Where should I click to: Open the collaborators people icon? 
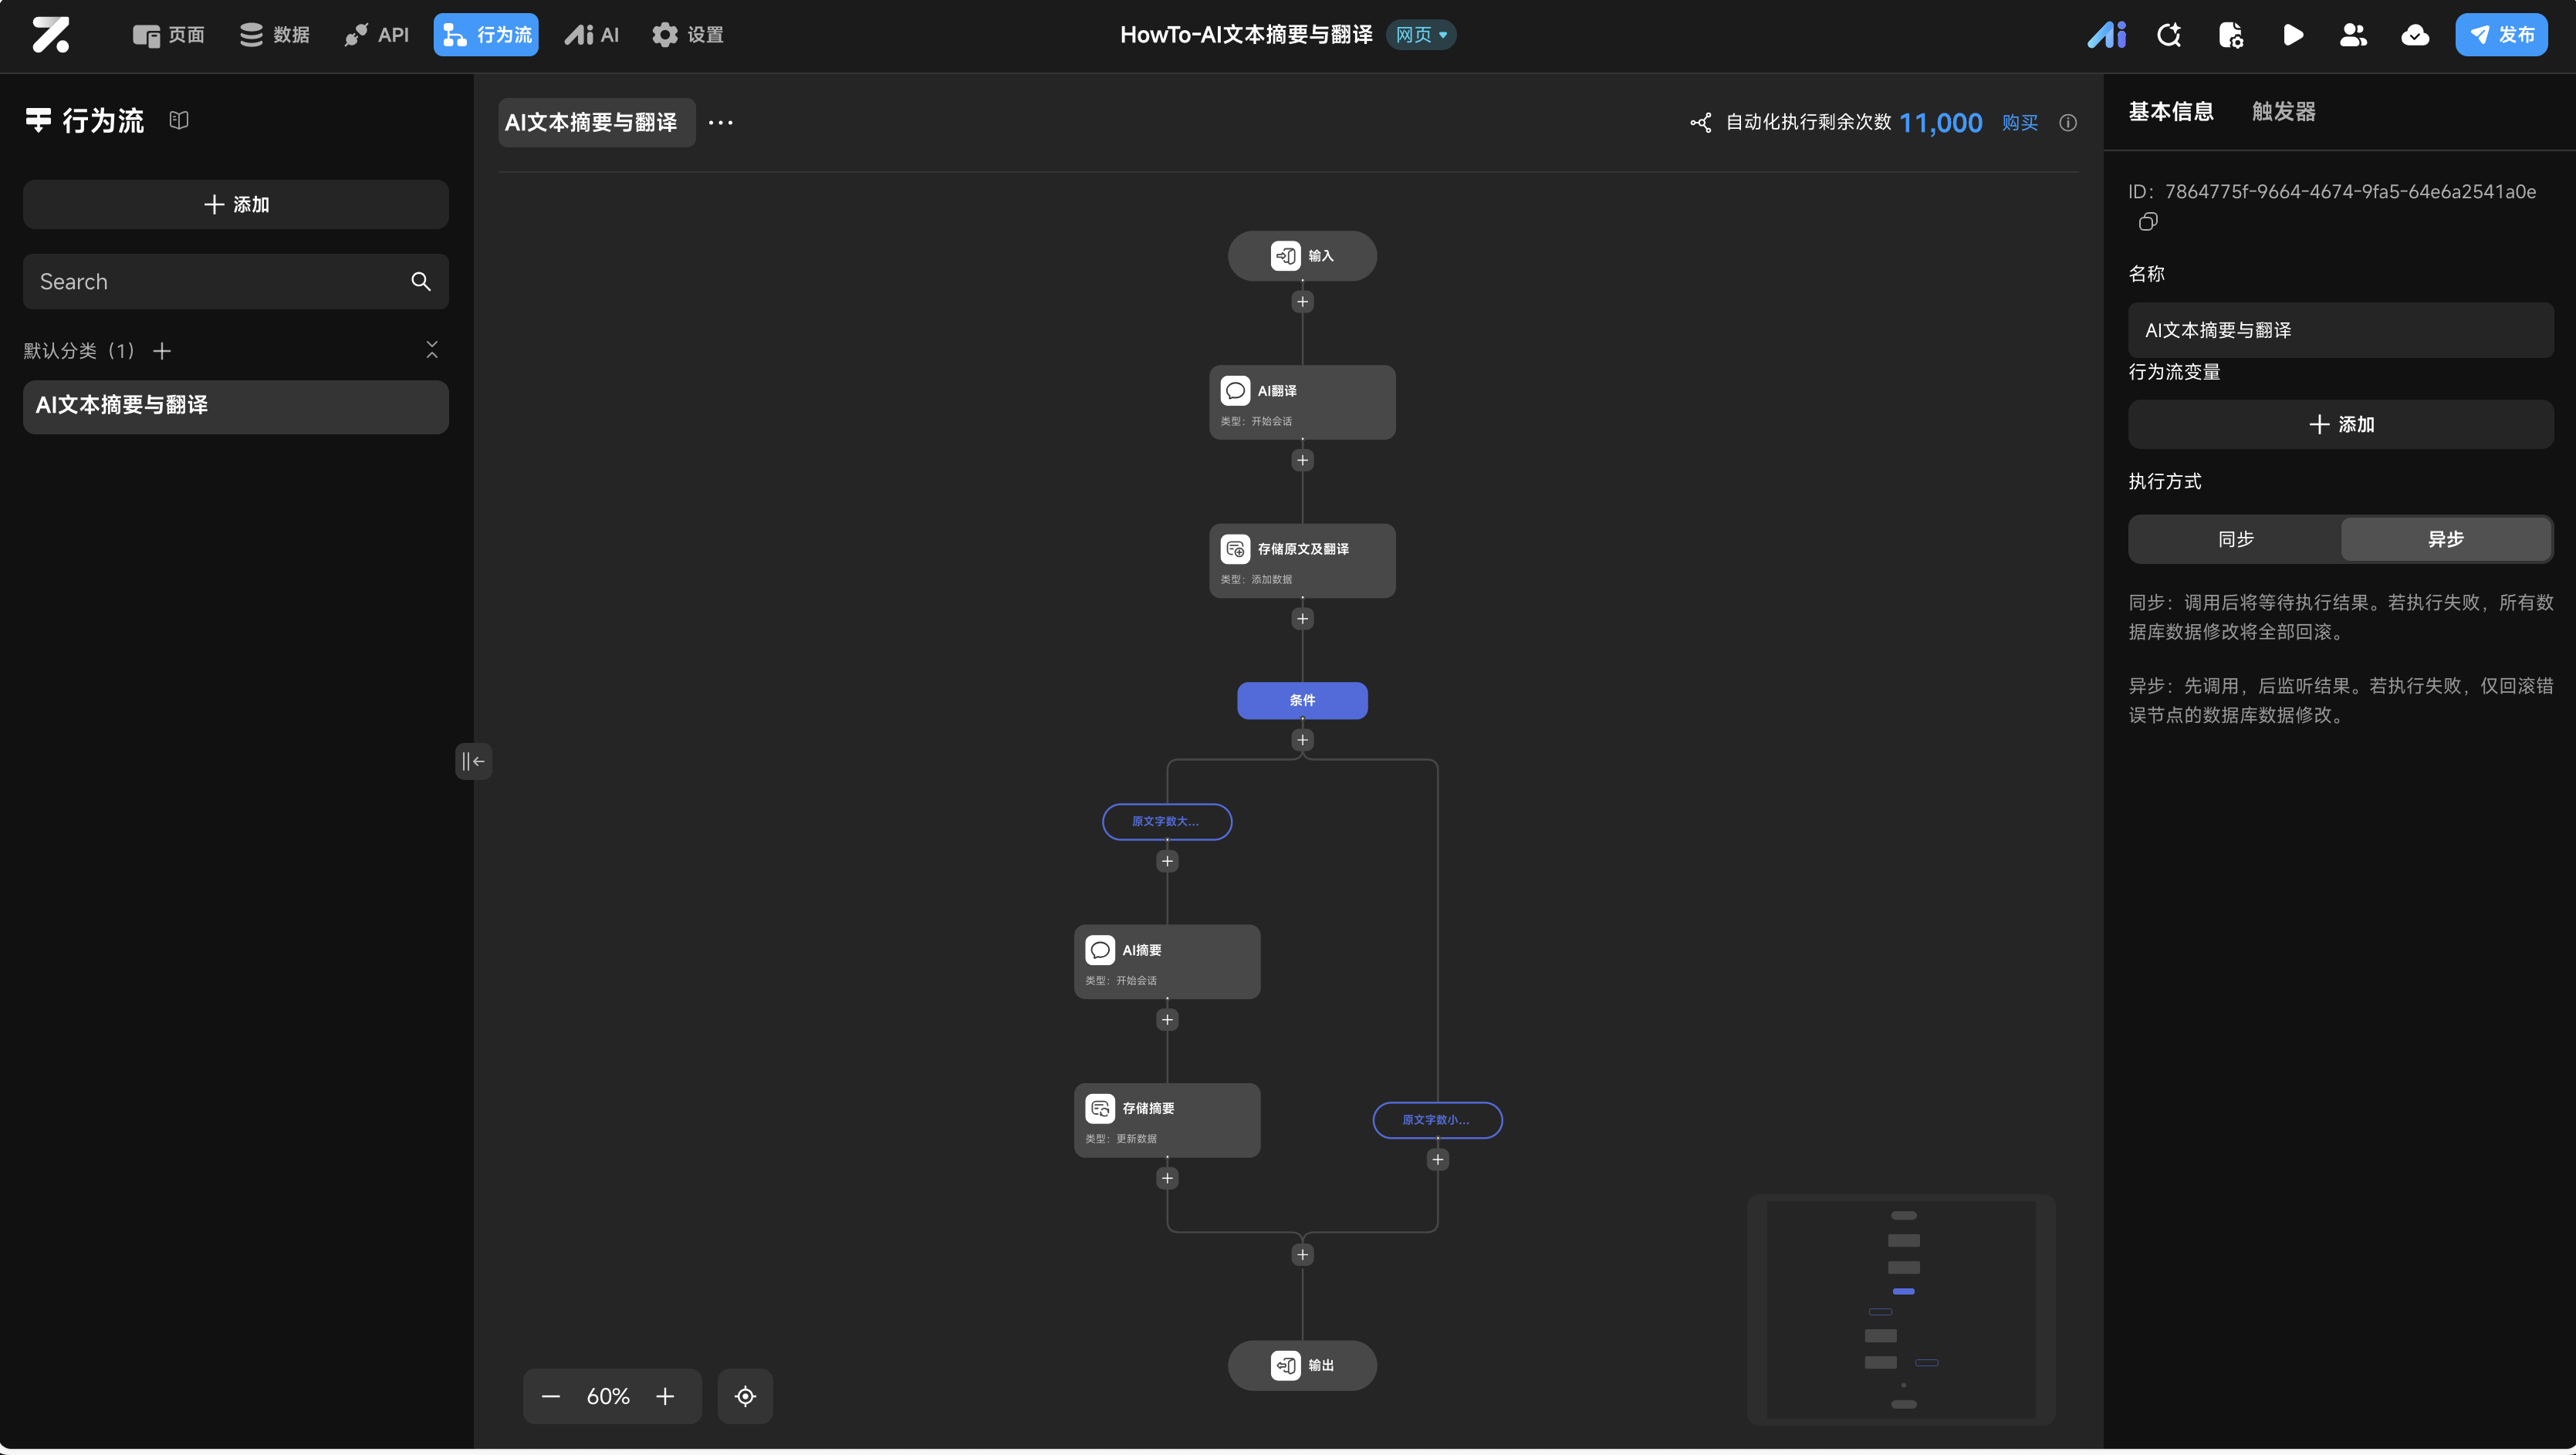[2353, 35]
